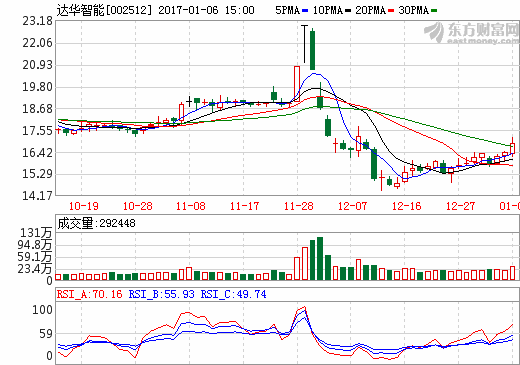The height and width of the screenshot is (365, 520).
Task: Select the 达华智能 stock title text
Action: (80, 10)
